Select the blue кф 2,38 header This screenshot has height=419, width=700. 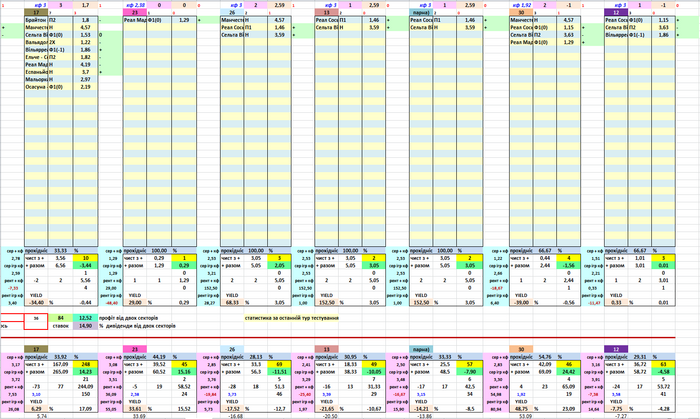135,5
